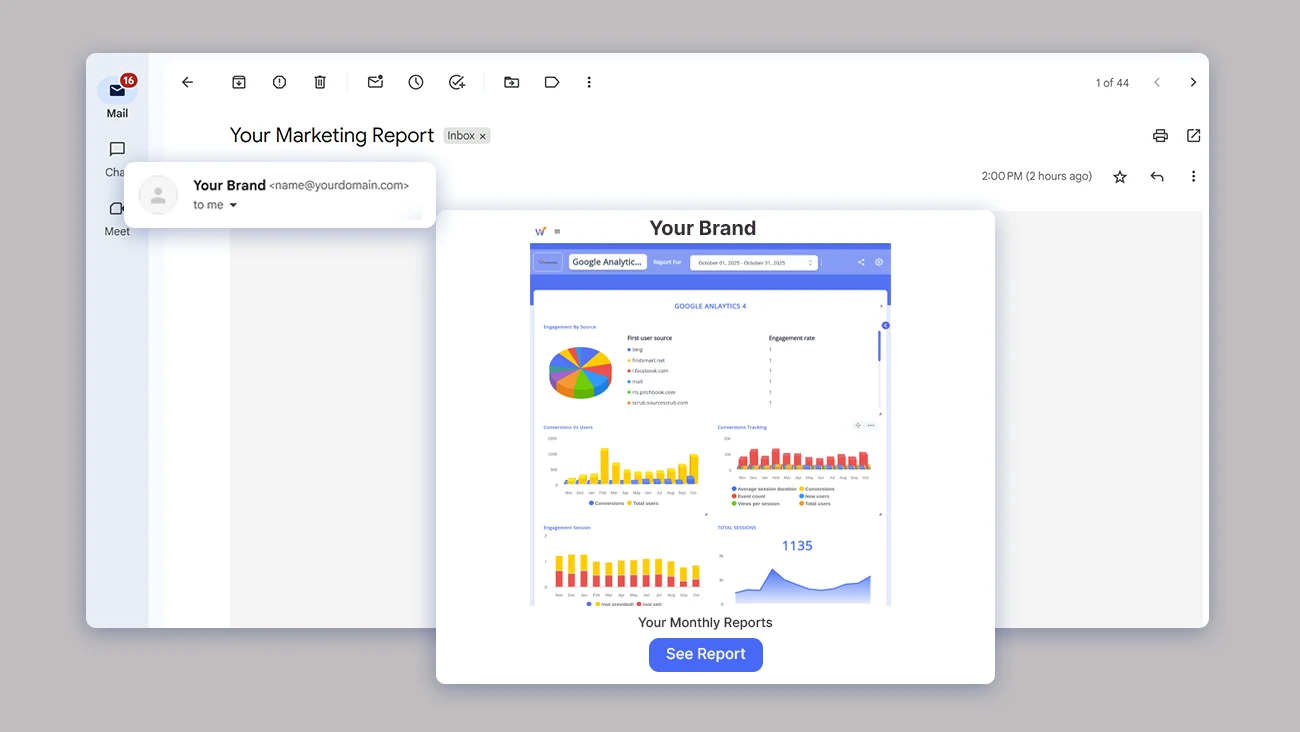Screen dimensions: 1300x732
Task: Go back to the inbox
Action: pyautogui.click(x=187, y=82)
